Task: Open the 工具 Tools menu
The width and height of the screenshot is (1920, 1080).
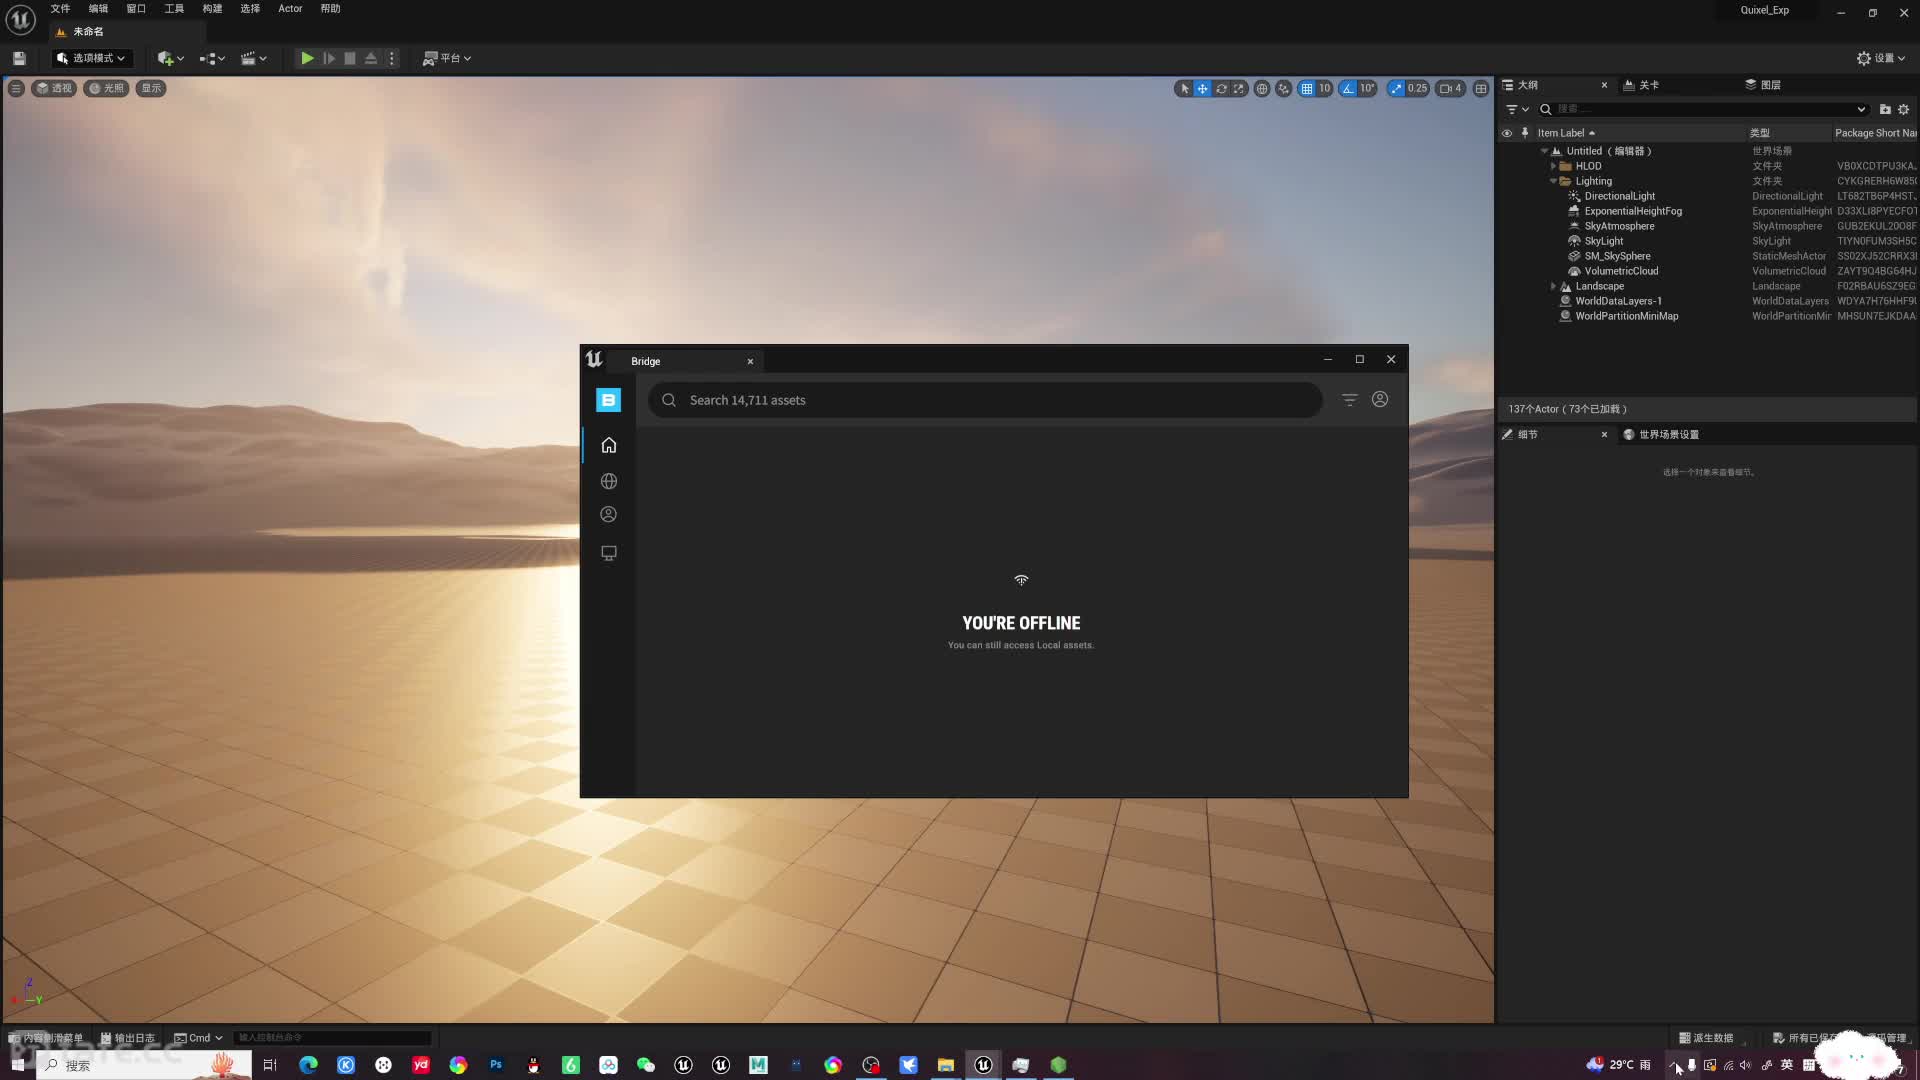Action: point(174,9)
